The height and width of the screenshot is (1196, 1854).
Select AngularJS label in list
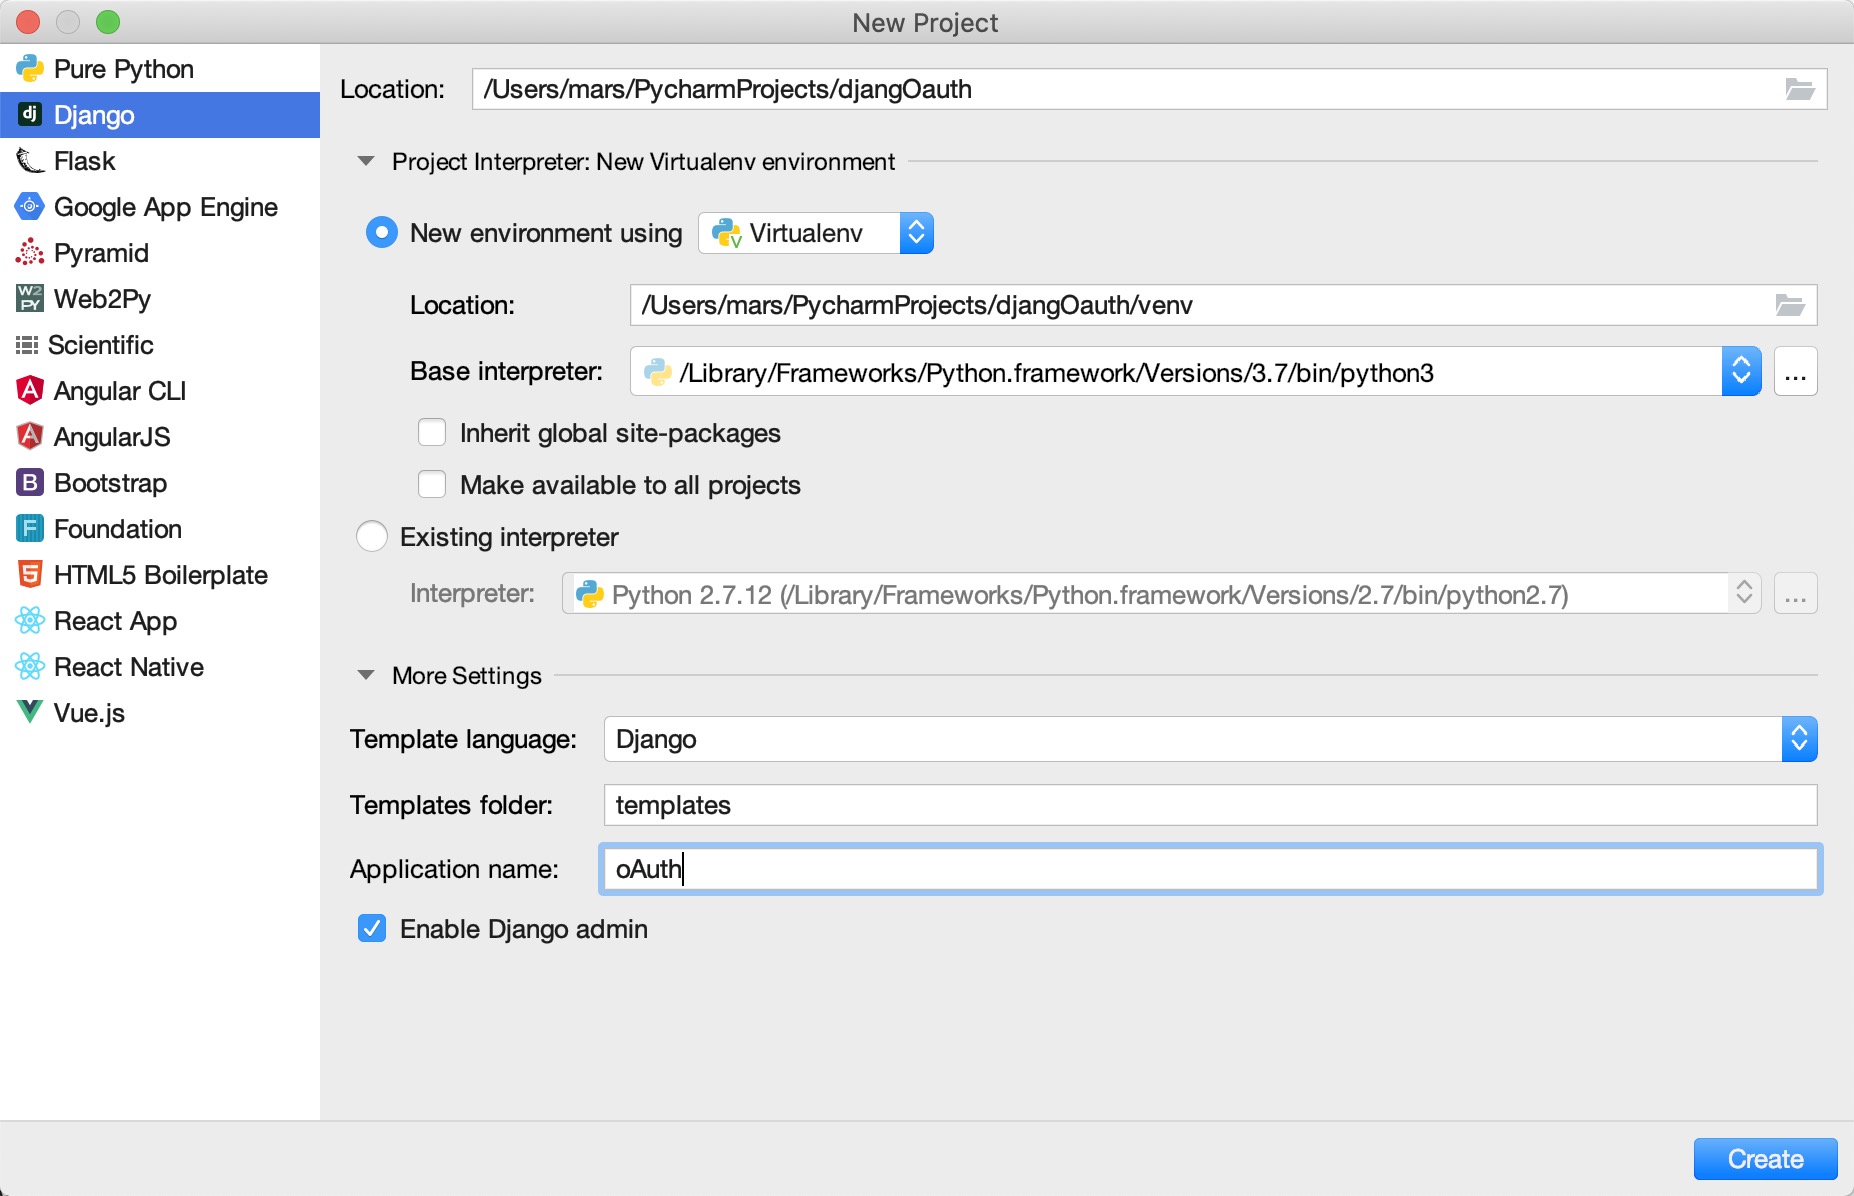tap(112, 437)
